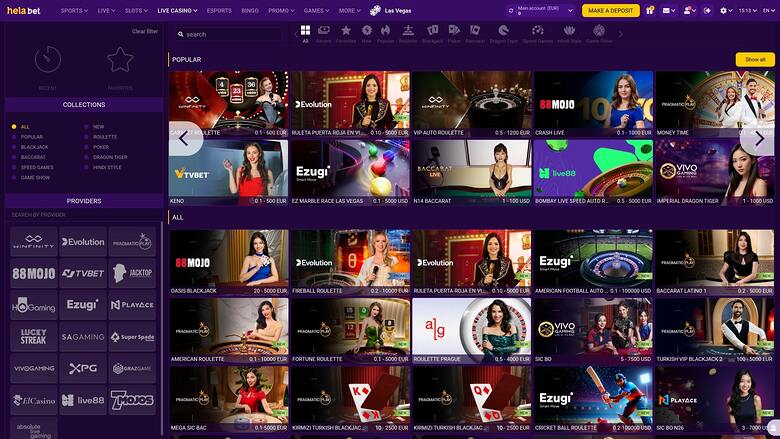Image resolution: width=780 pixels, height=439 pixels.
Task: Expand the Sports menu dropdown
Action: pos(74,10)
